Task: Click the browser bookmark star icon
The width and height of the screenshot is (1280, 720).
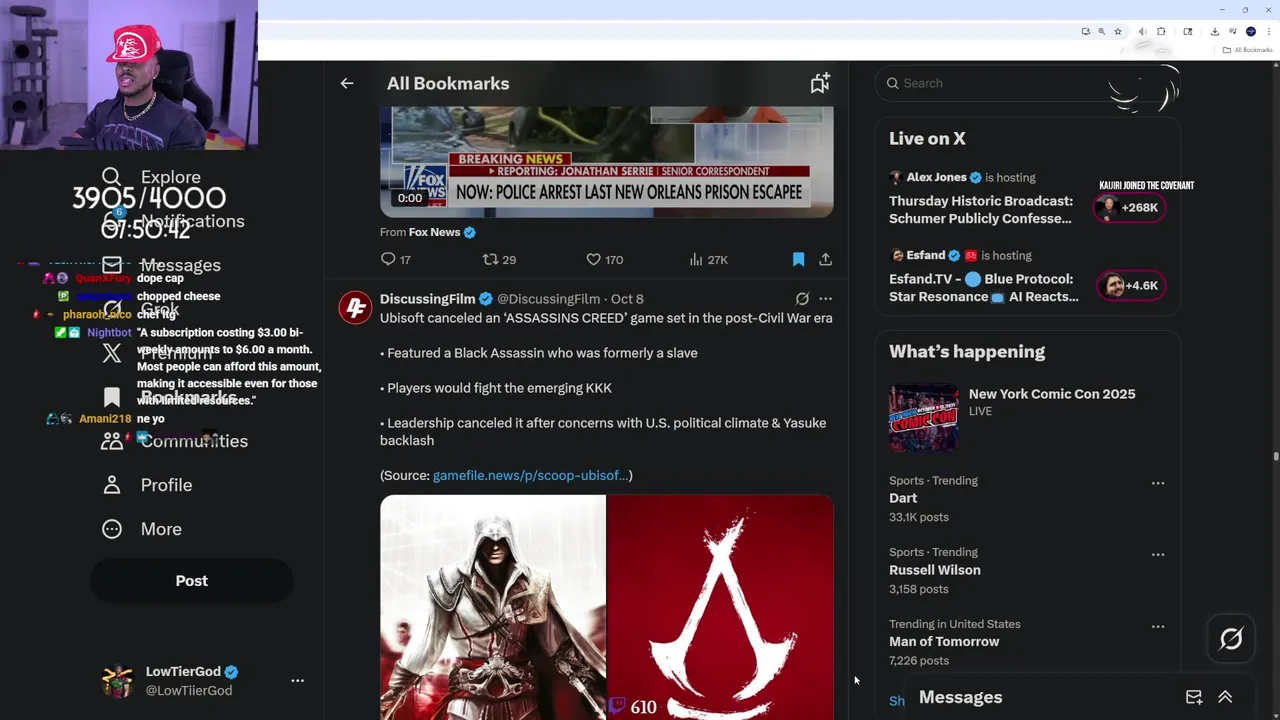Action: (1118, 31)
